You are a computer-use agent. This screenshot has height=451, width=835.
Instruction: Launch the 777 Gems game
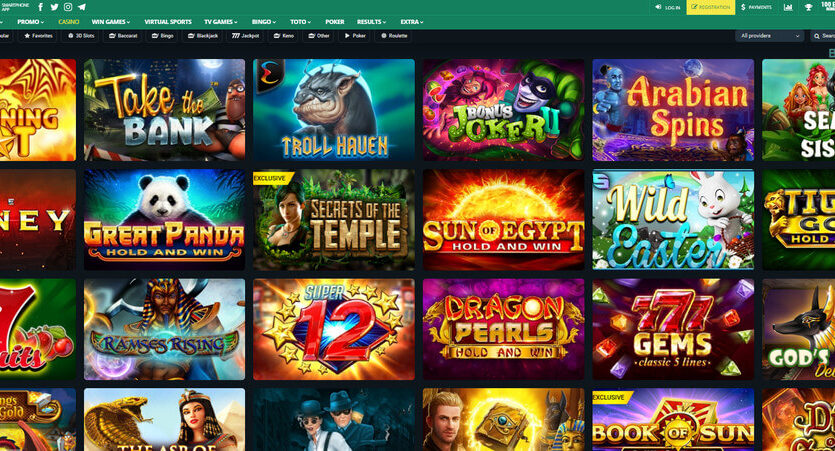tap(673, 329)
